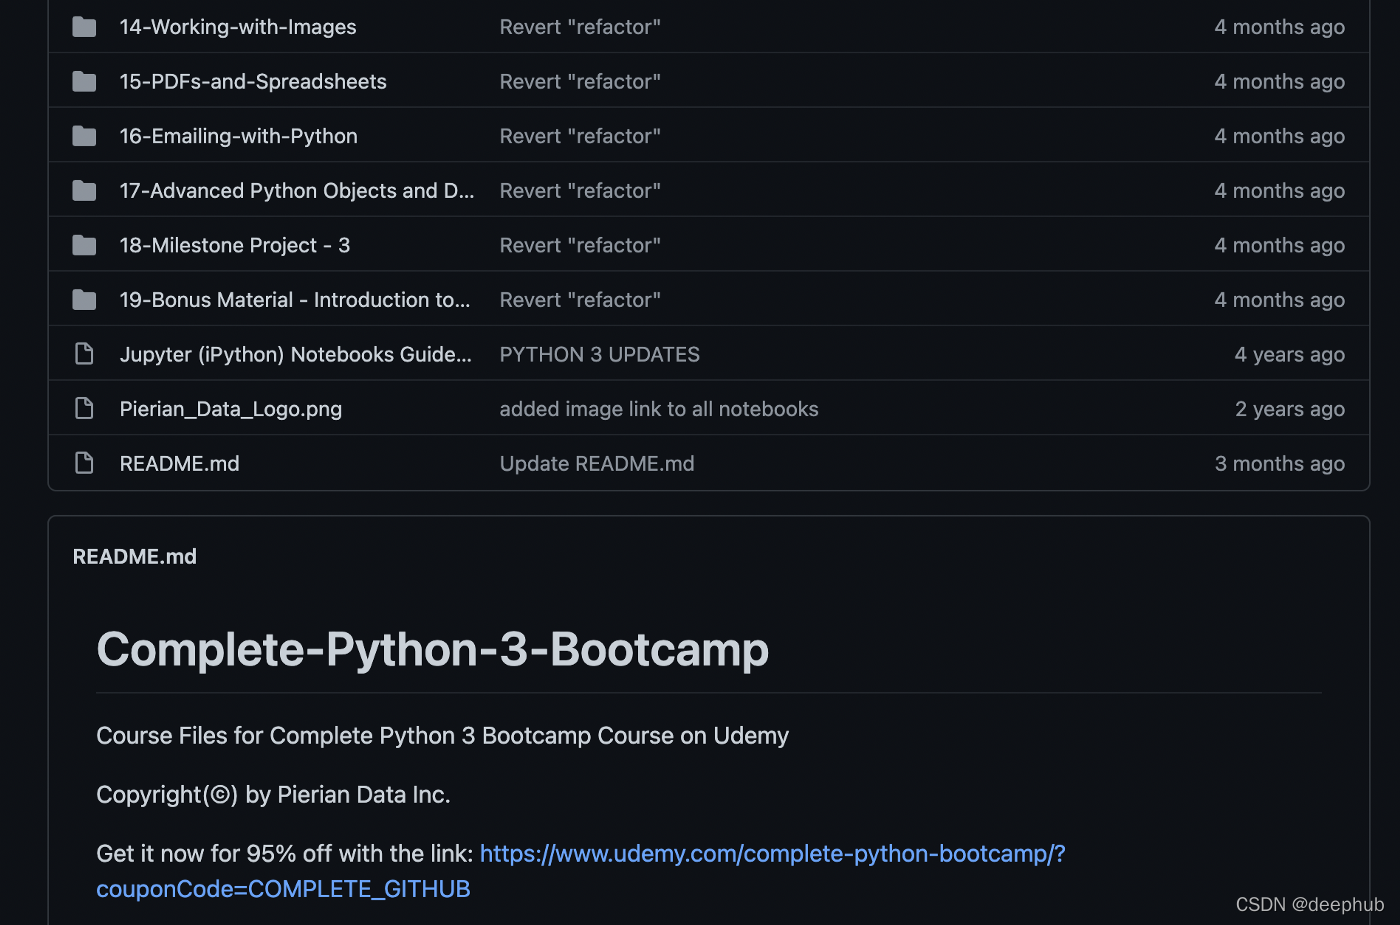
Task: View Revert "refactor" commit for 17-Advanced Python Objects
Action: point(580,190)
